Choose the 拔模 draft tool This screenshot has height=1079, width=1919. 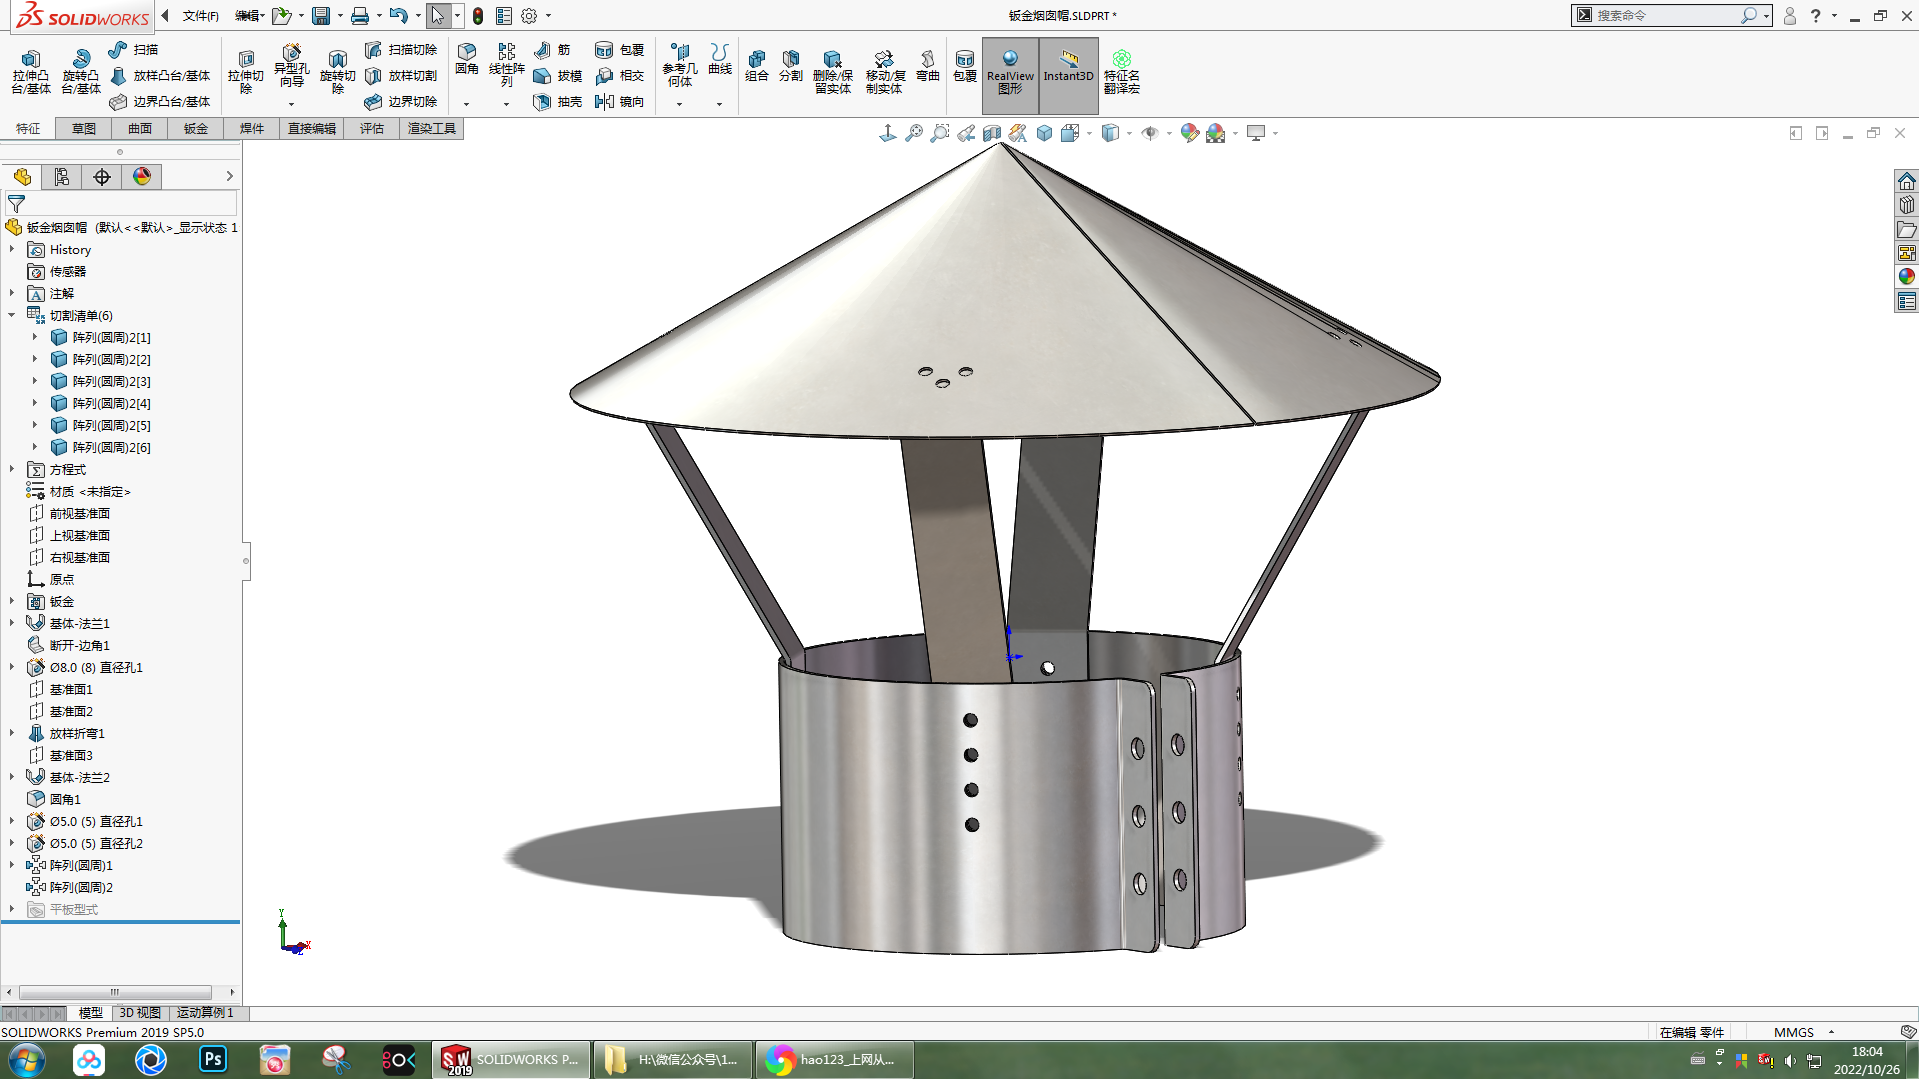pos(558,75)
